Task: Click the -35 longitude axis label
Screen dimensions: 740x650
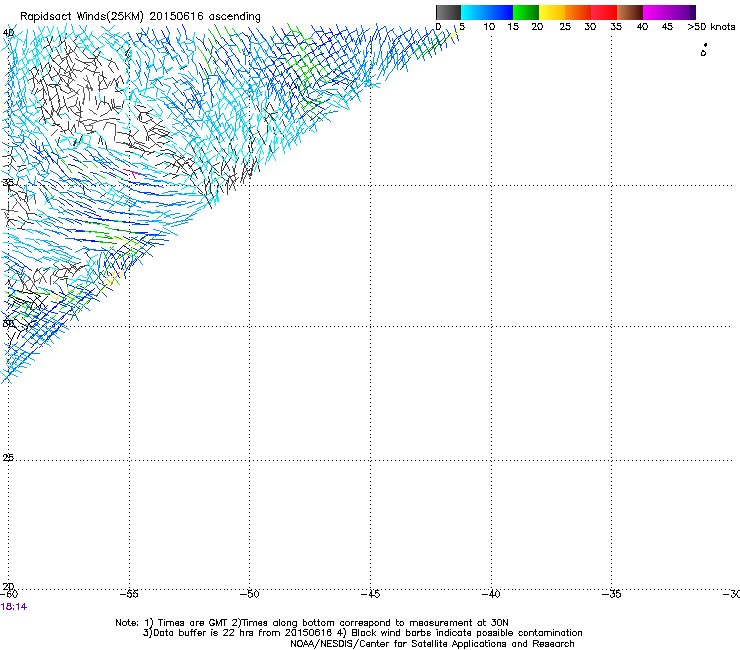Action: coord(612,594)
